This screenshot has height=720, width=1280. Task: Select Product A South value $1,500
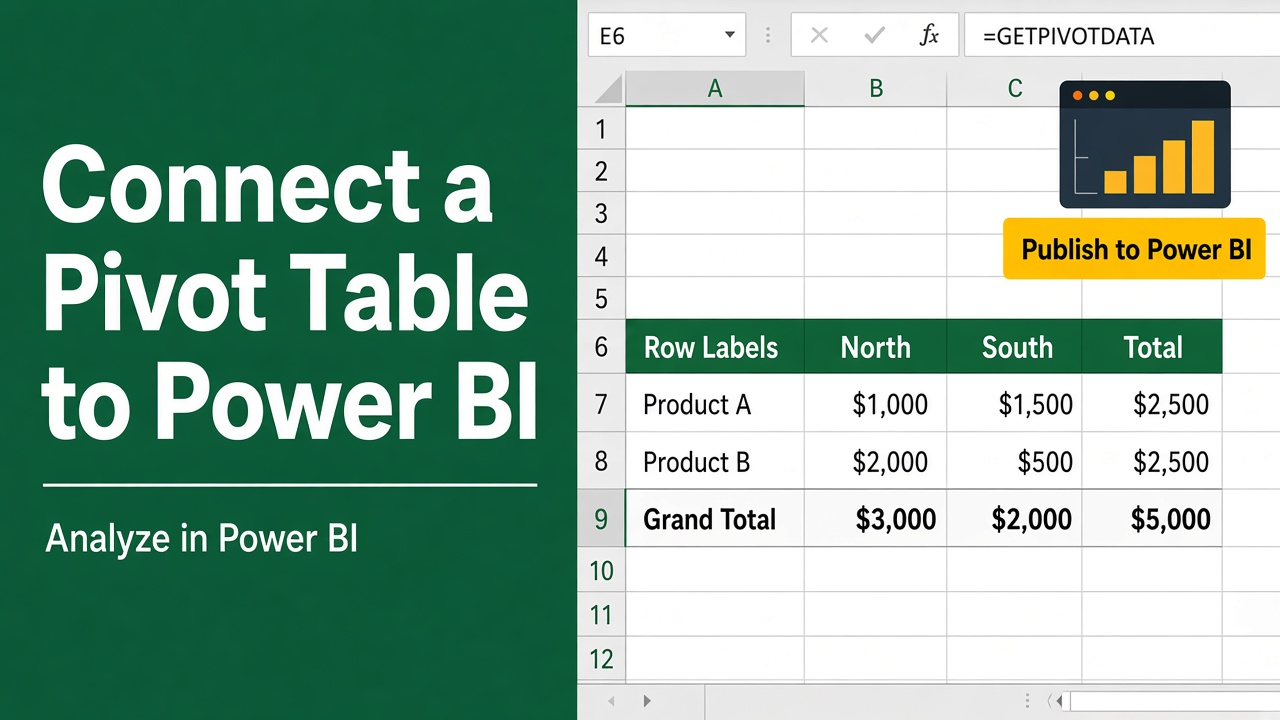click(1014, 404)
